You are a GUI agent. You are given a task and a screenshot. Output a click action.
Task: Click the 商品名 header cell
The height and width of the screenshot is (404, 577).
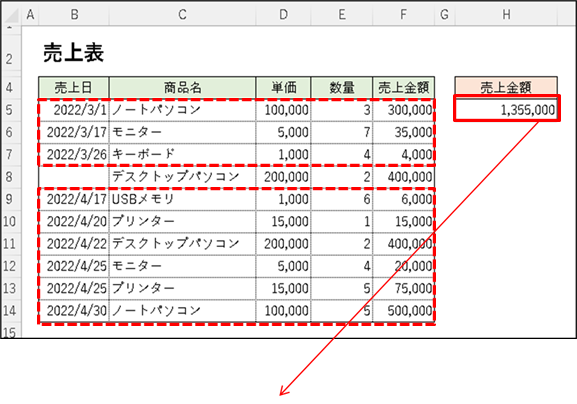183,88
